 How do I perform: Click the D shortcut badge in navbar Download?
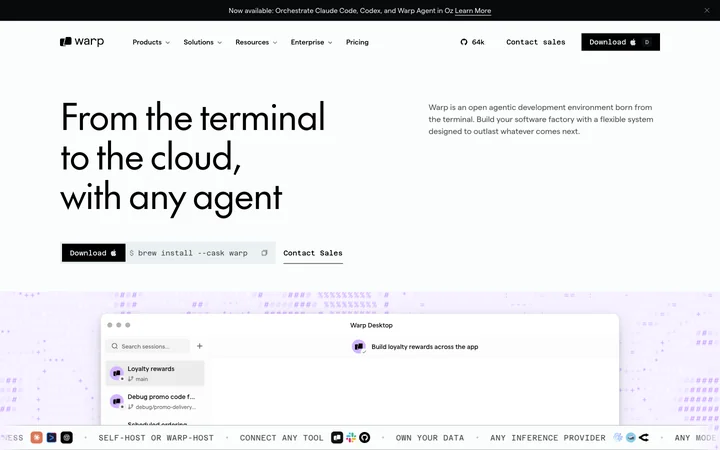coord(647,42)
